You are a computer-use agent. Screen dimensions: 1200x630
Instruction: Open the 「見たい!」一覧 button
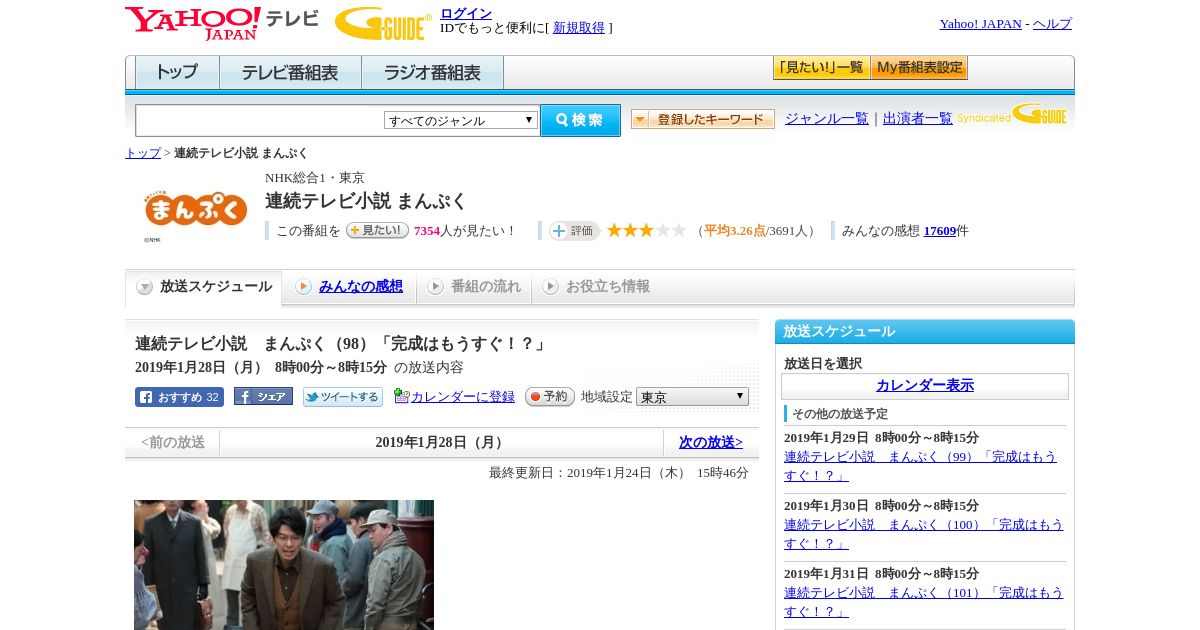pos(821,68)
